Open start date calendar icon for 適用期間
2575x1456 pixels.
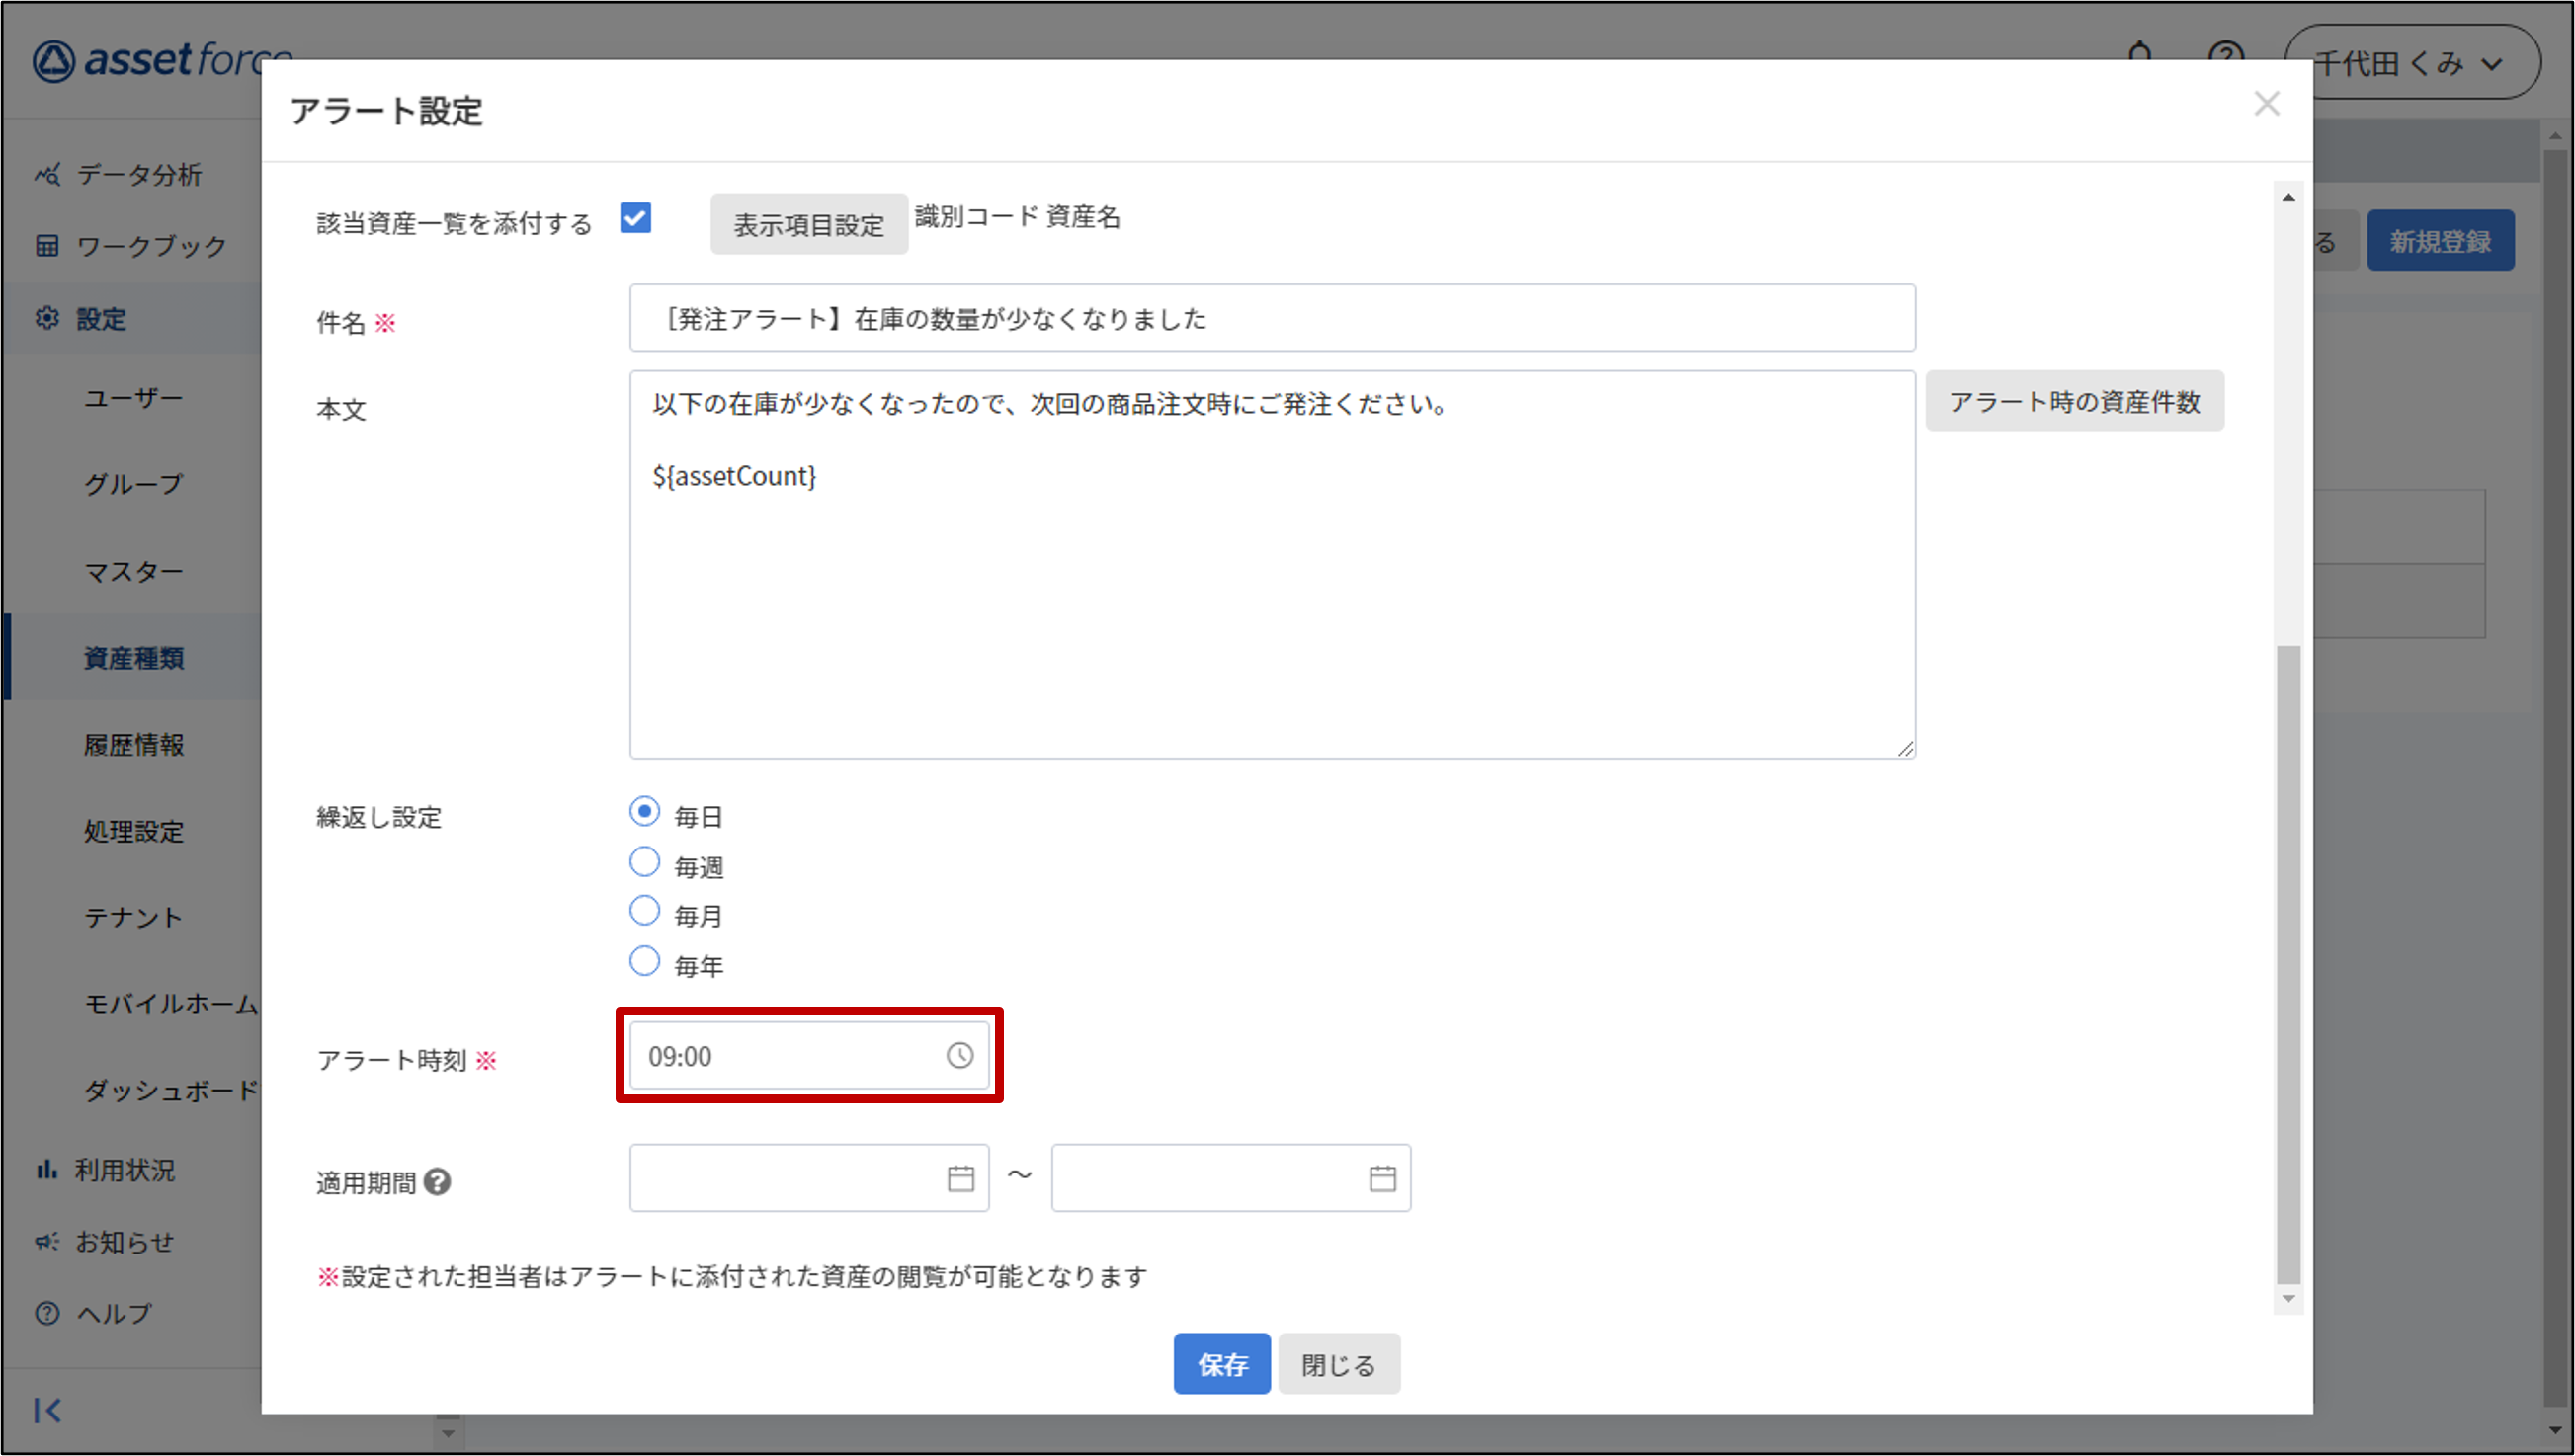coord(960,1178)
